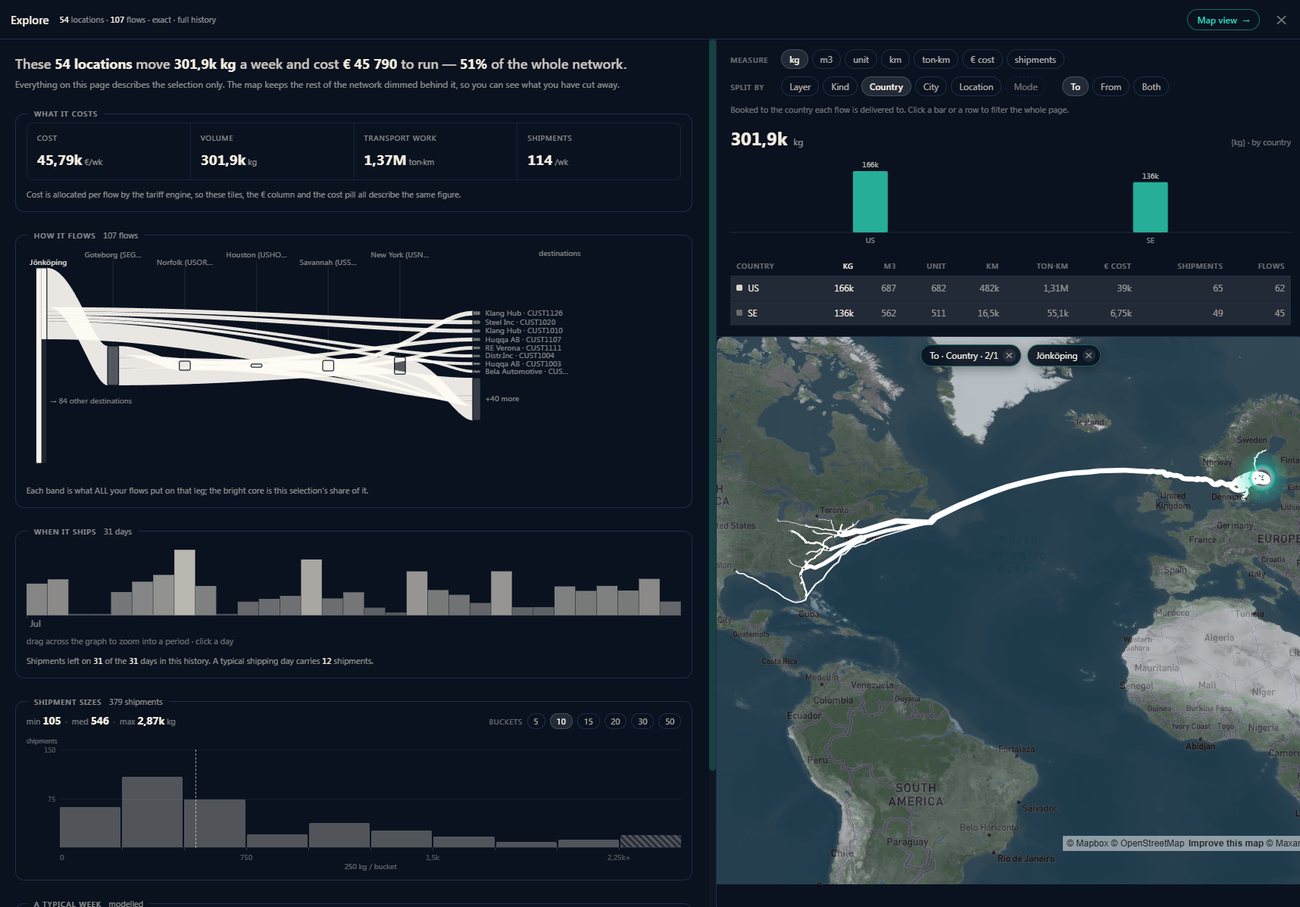Set measure to kg
1300x907 pixels.
pyautogui.click(x=795, y=60)
